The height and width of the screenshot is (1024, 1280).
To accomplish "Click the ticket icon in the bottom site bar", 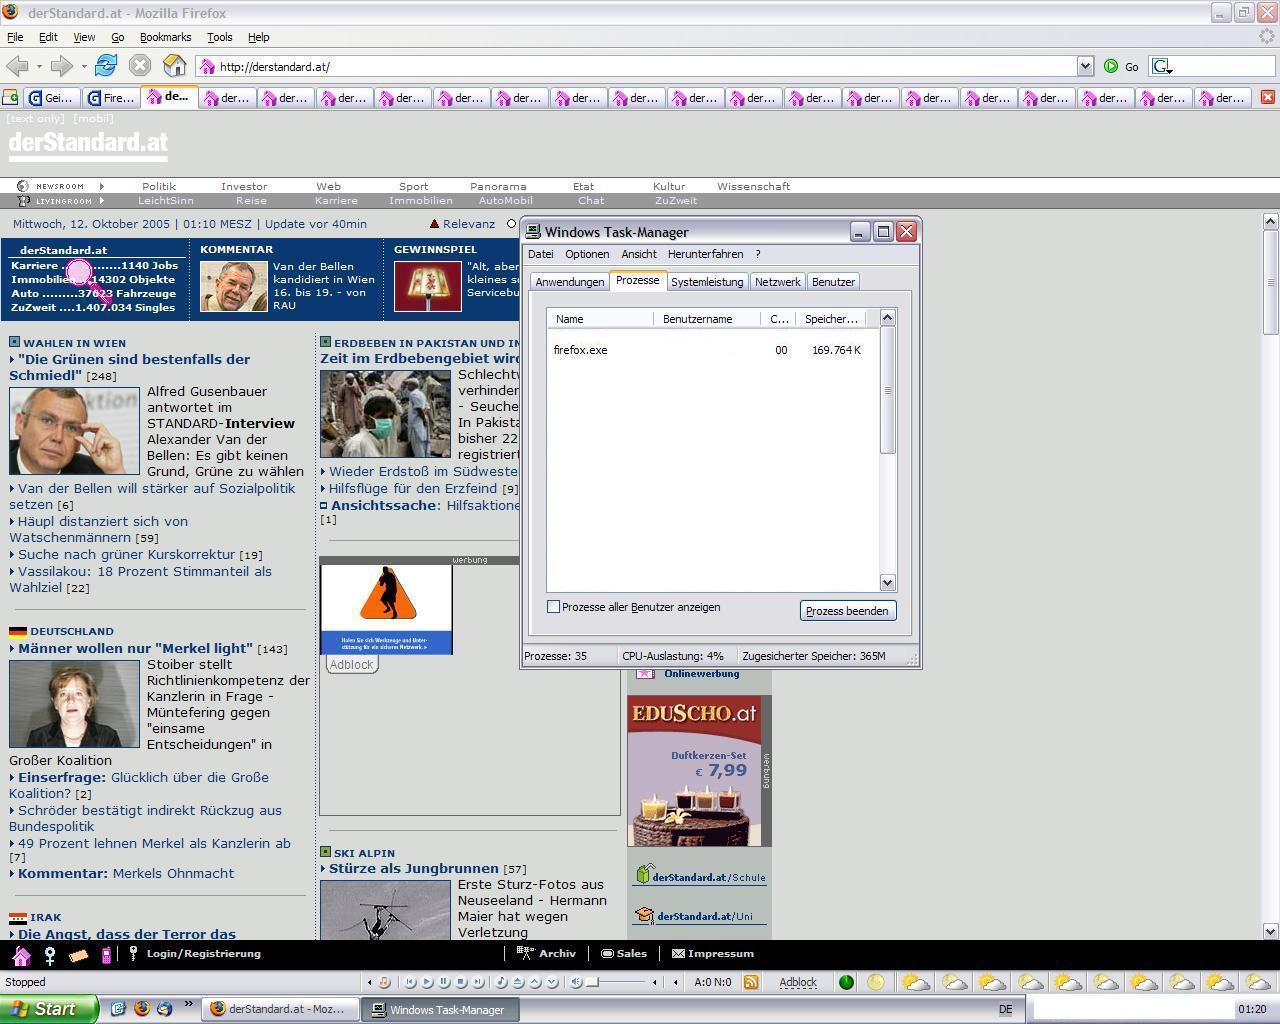I will pyautogui.click(x=78, y=955).
